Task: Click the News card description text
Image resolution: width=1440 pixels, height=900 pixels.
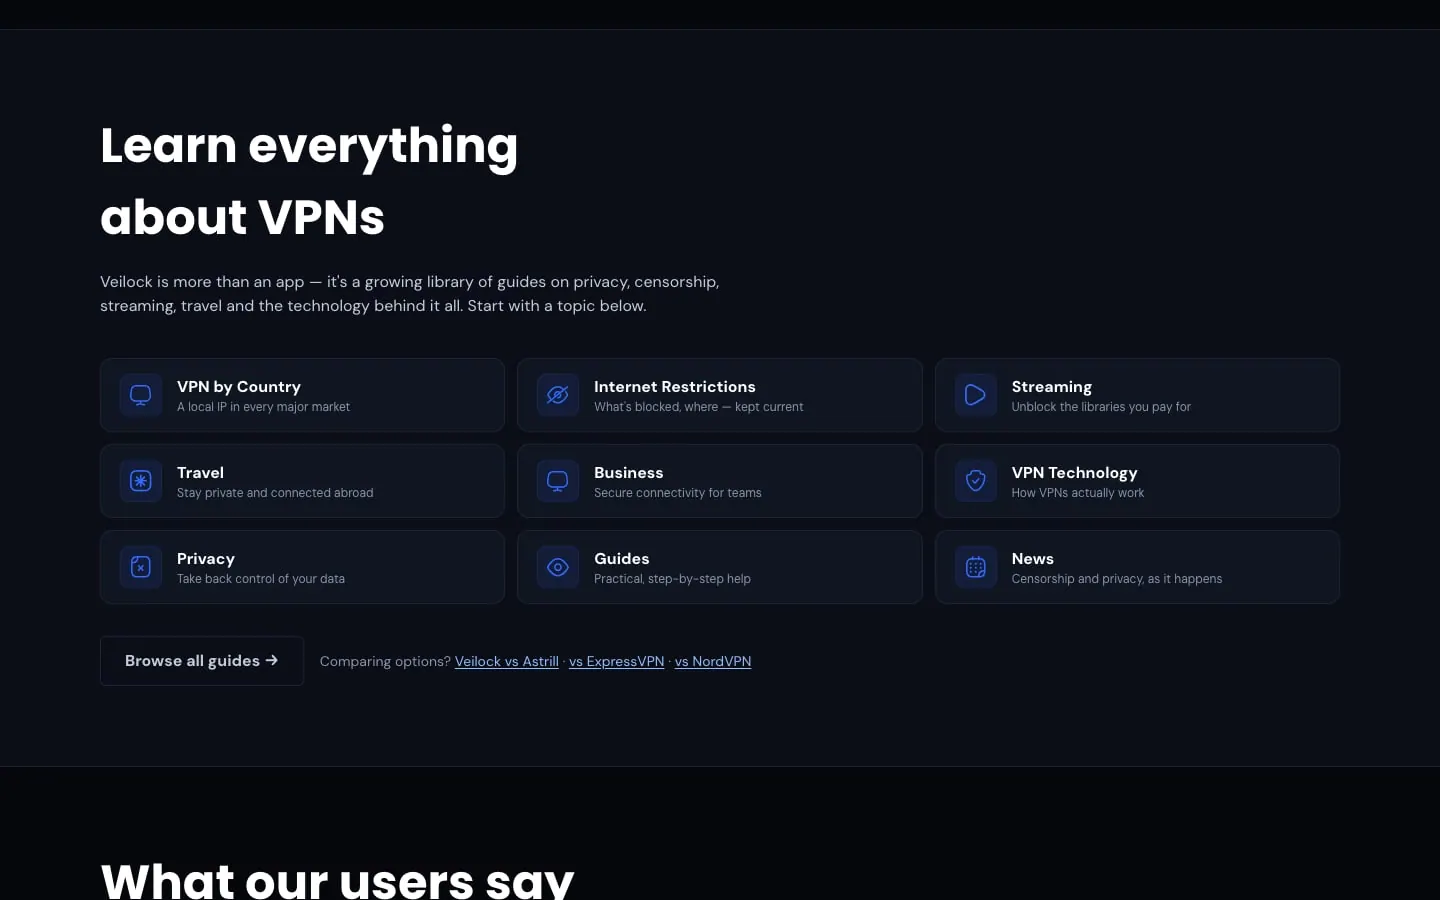Action: [x=1116, y=579]
